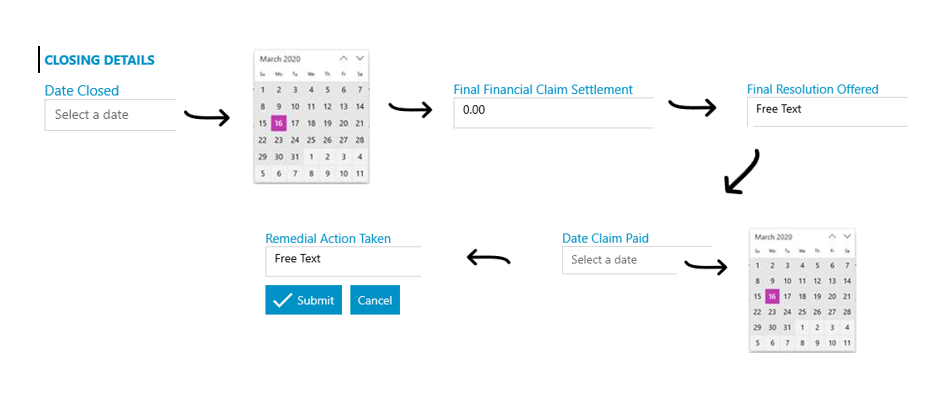Select highlighted day 16 in bottom calendar

pyautogui.click(x=772, y=296)
